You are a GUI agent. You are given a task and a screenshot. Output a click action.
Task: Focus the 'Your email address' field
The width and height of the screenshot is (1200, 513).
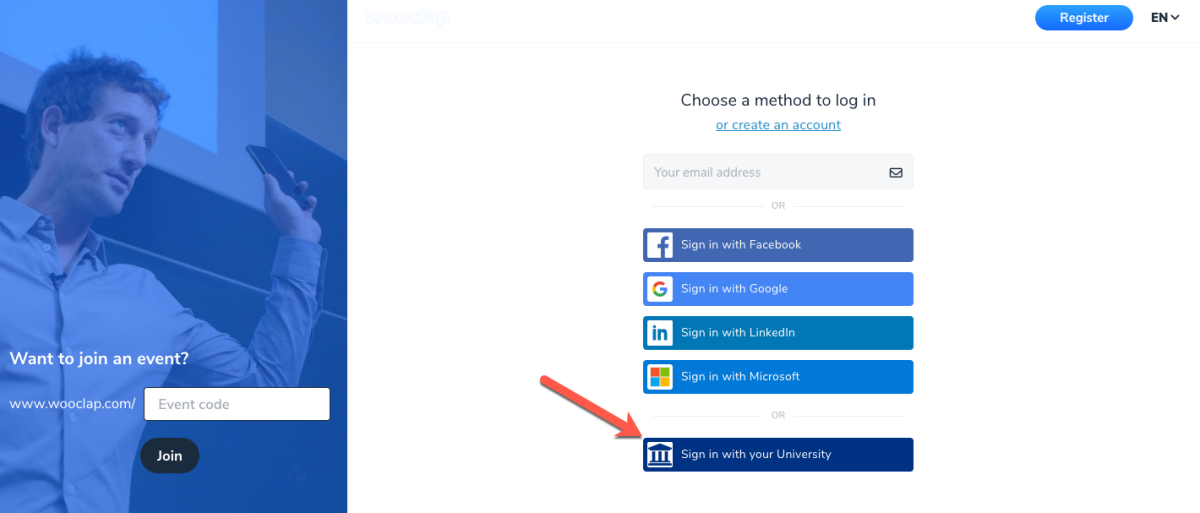click(x=778, y=172)
